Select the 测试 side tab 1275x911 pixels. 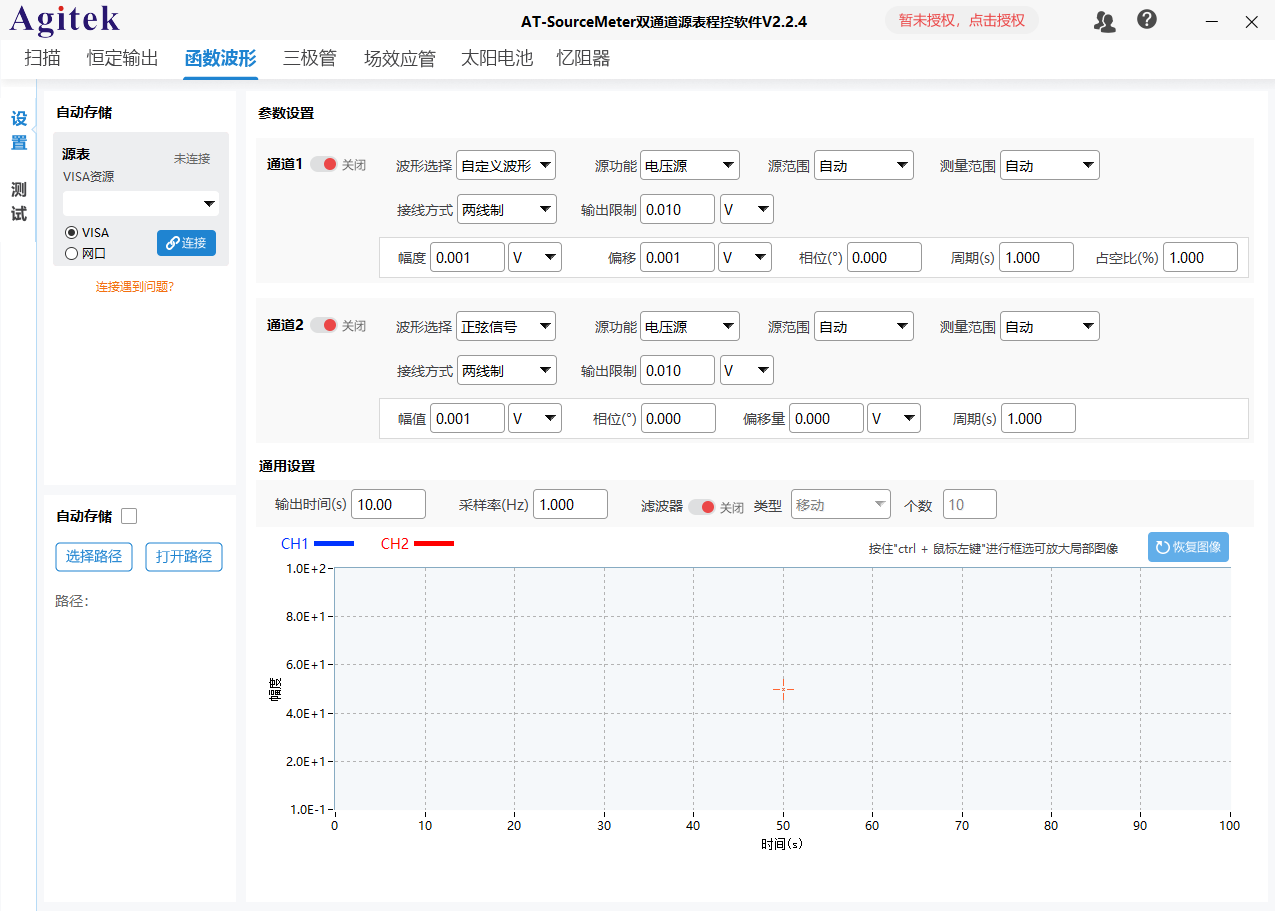point(19,202)
